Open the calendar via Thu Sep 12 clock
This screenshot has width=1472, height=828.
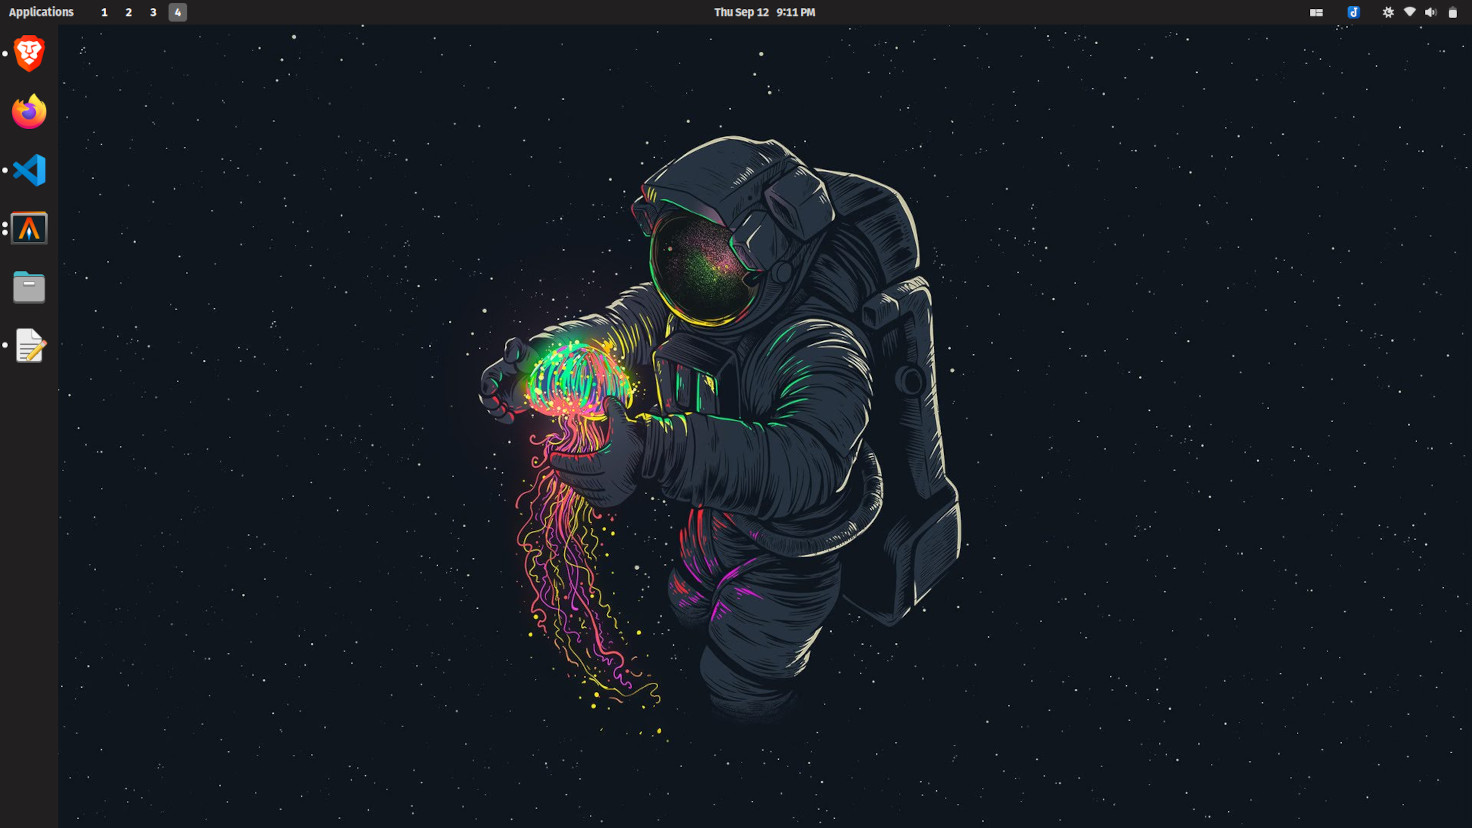[x=764, y=12]
